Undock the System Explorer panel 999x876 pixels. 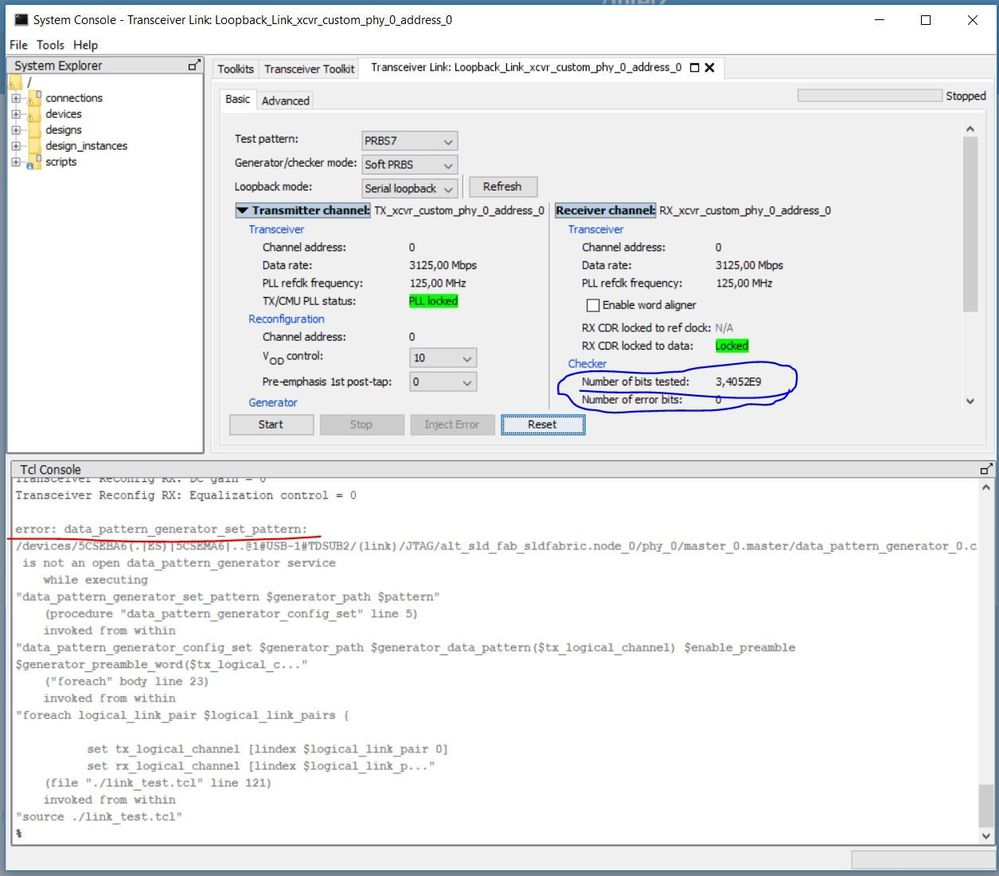(194, 65)
